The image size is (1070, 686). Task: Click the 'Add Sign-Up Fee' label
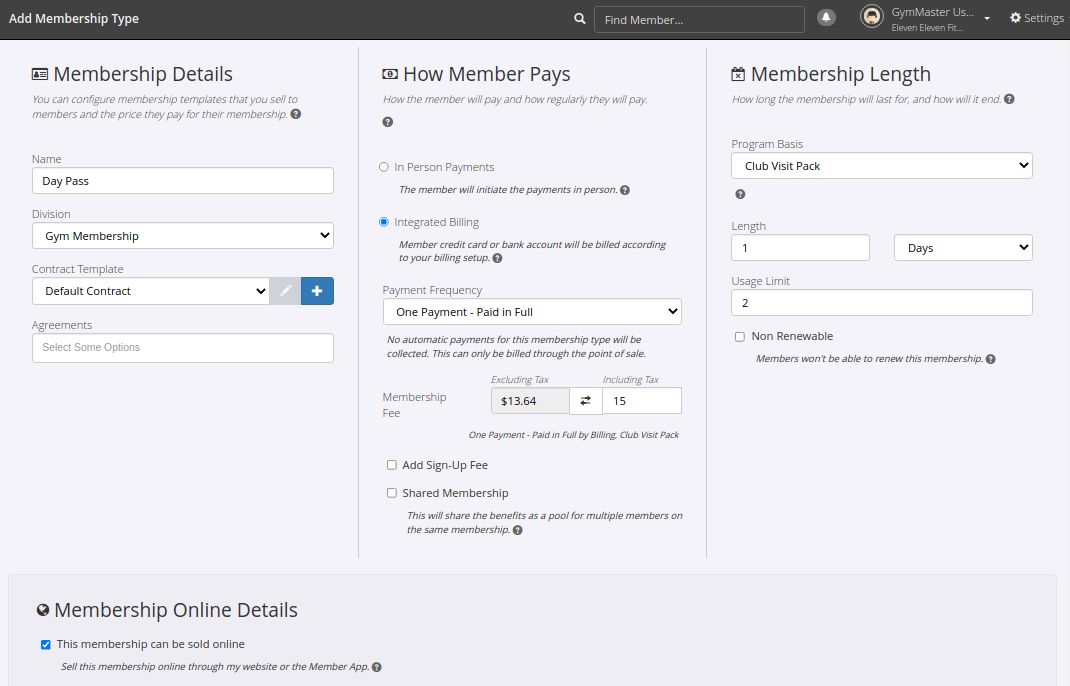445,465
